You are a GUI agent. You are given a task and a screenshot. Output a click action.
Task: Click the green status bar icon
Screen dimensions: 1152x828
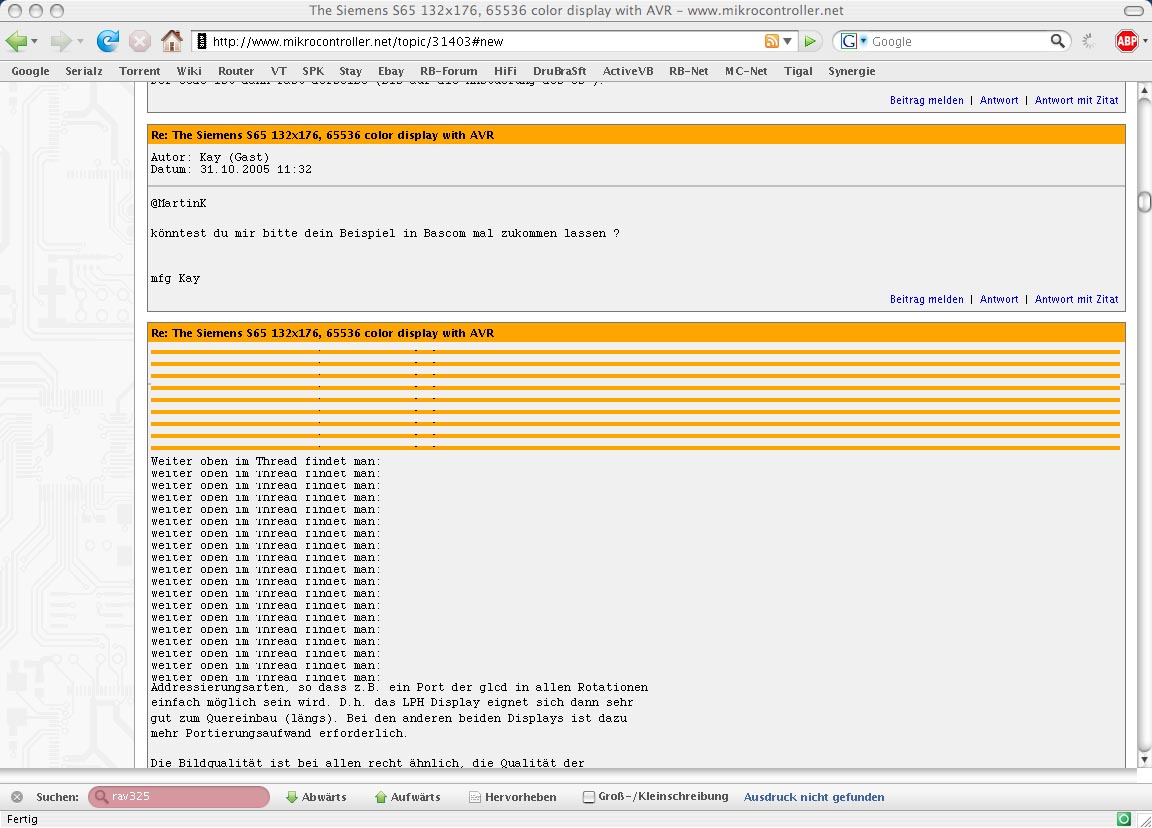[x=1123, y=818]
